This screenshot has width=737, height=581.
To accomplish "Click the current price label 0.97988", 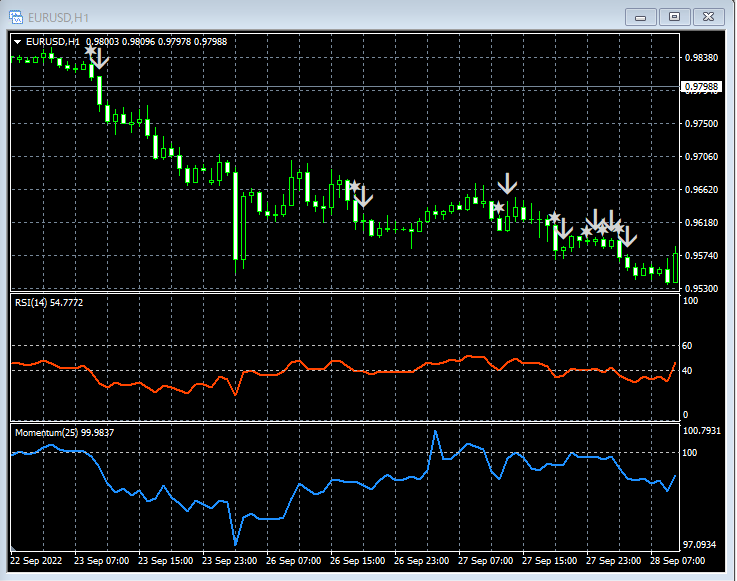I will pos(702,87).
